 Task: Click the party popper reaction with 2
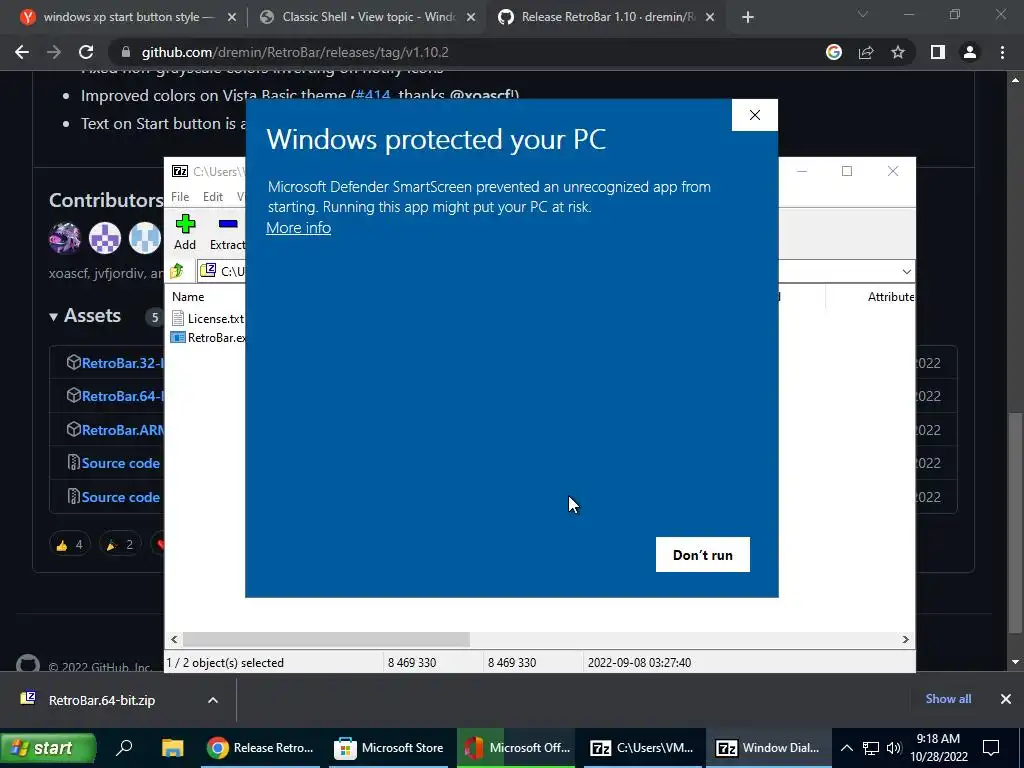[x=120, y=545]
